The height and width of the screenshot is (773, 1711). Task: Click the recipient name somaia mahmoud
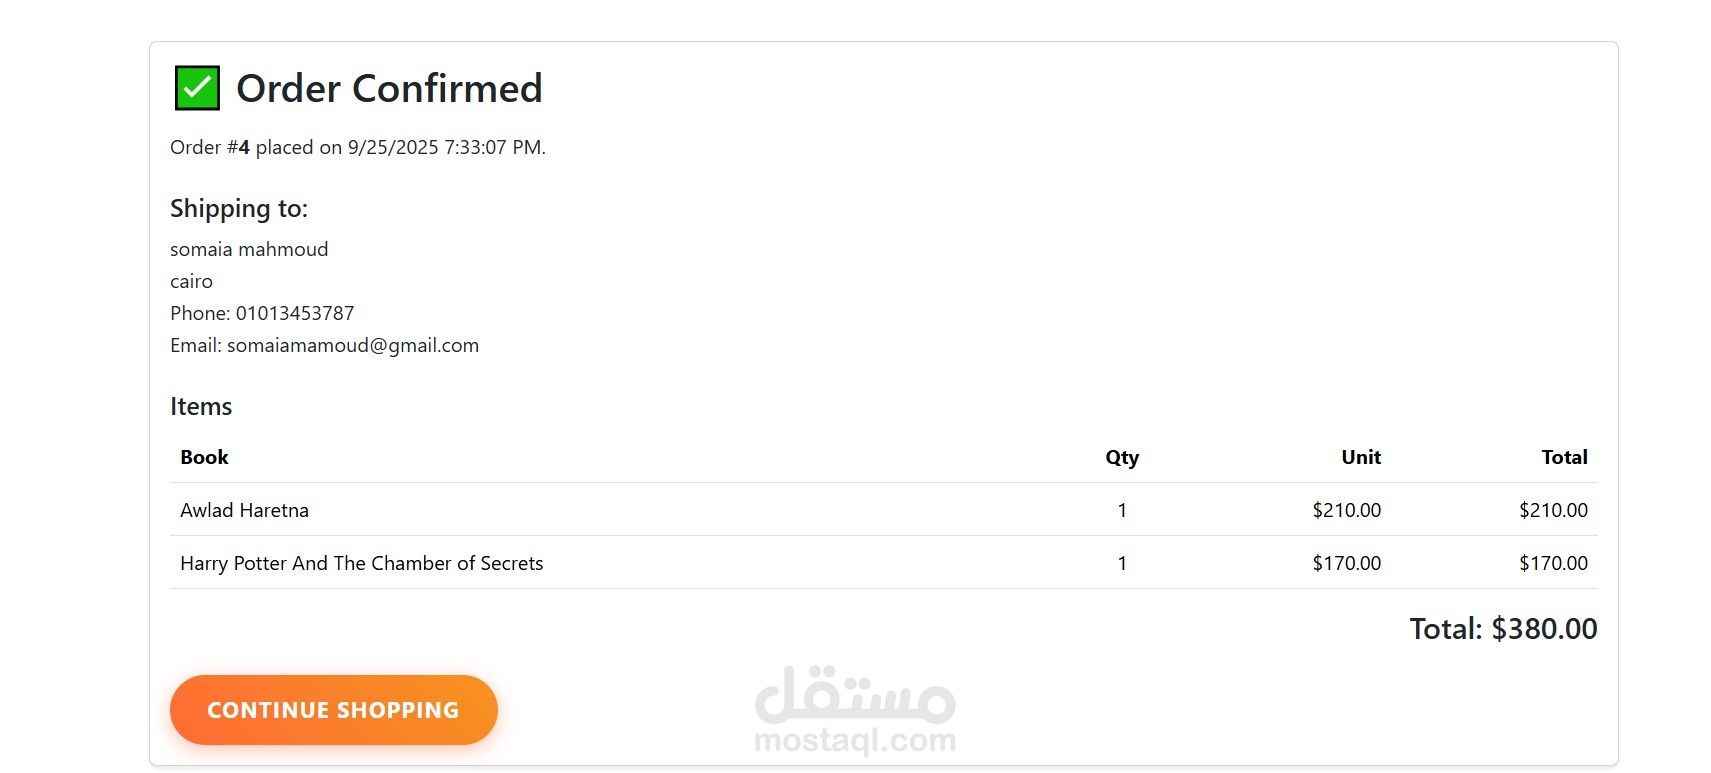249,249
